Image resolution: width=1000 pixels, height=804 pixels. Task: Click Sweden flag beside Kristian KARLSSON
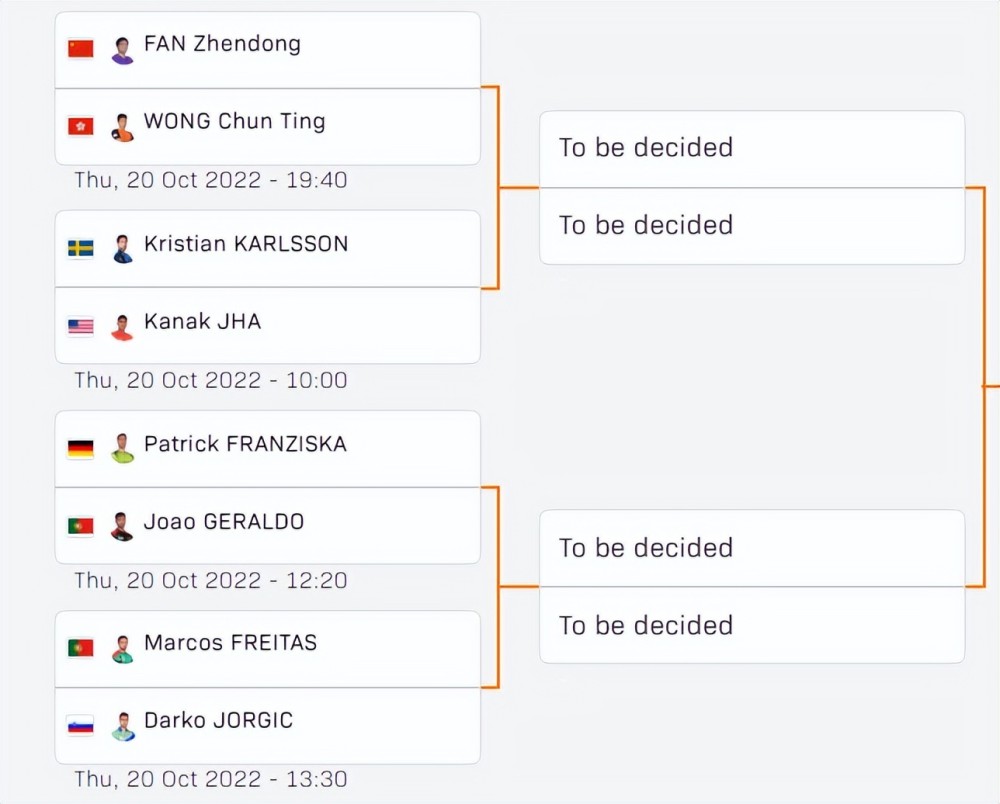(x=81, y=248)
